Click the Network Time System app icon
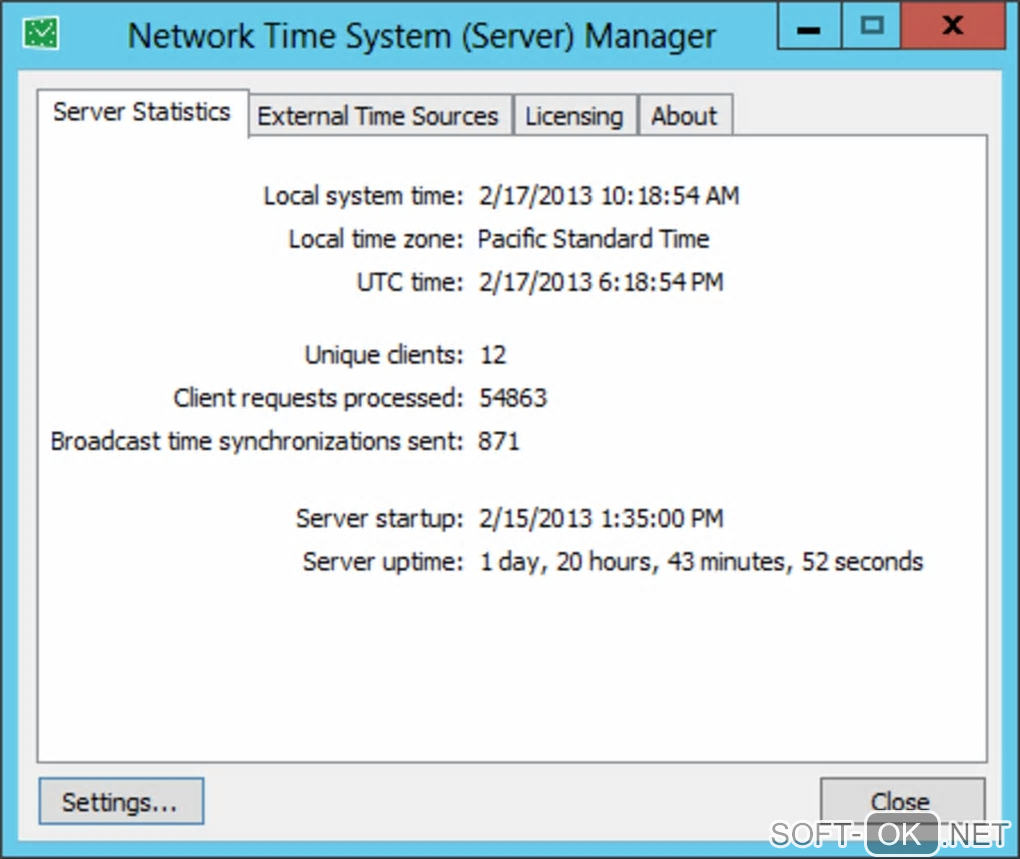The image size is (1020, 859). pos(41,33)
